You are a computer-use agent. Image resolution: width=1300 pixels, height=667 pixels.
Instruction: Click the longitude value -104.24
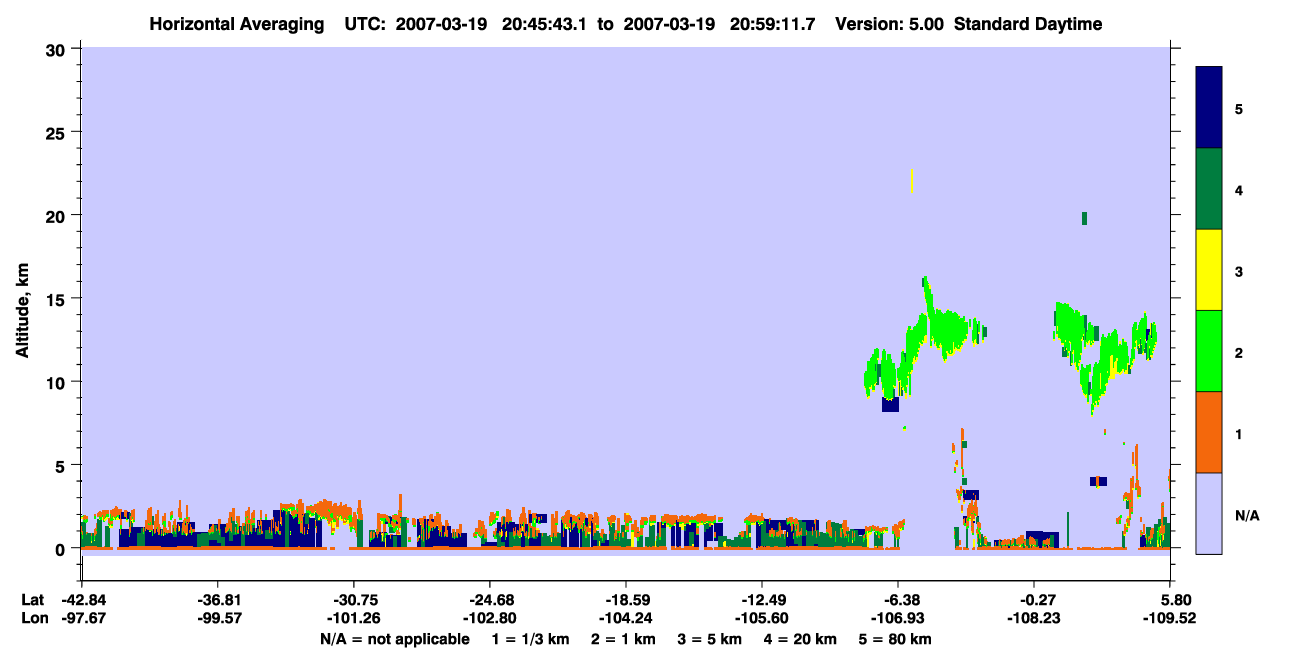tap(625, 618)
